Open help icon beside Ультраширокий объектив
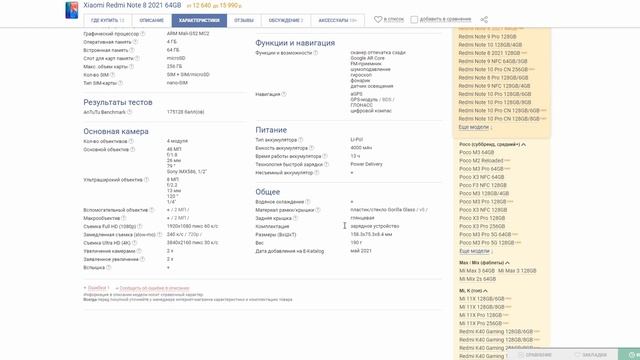Viewport: 640px width, 360px height. [x=146, y=180]
